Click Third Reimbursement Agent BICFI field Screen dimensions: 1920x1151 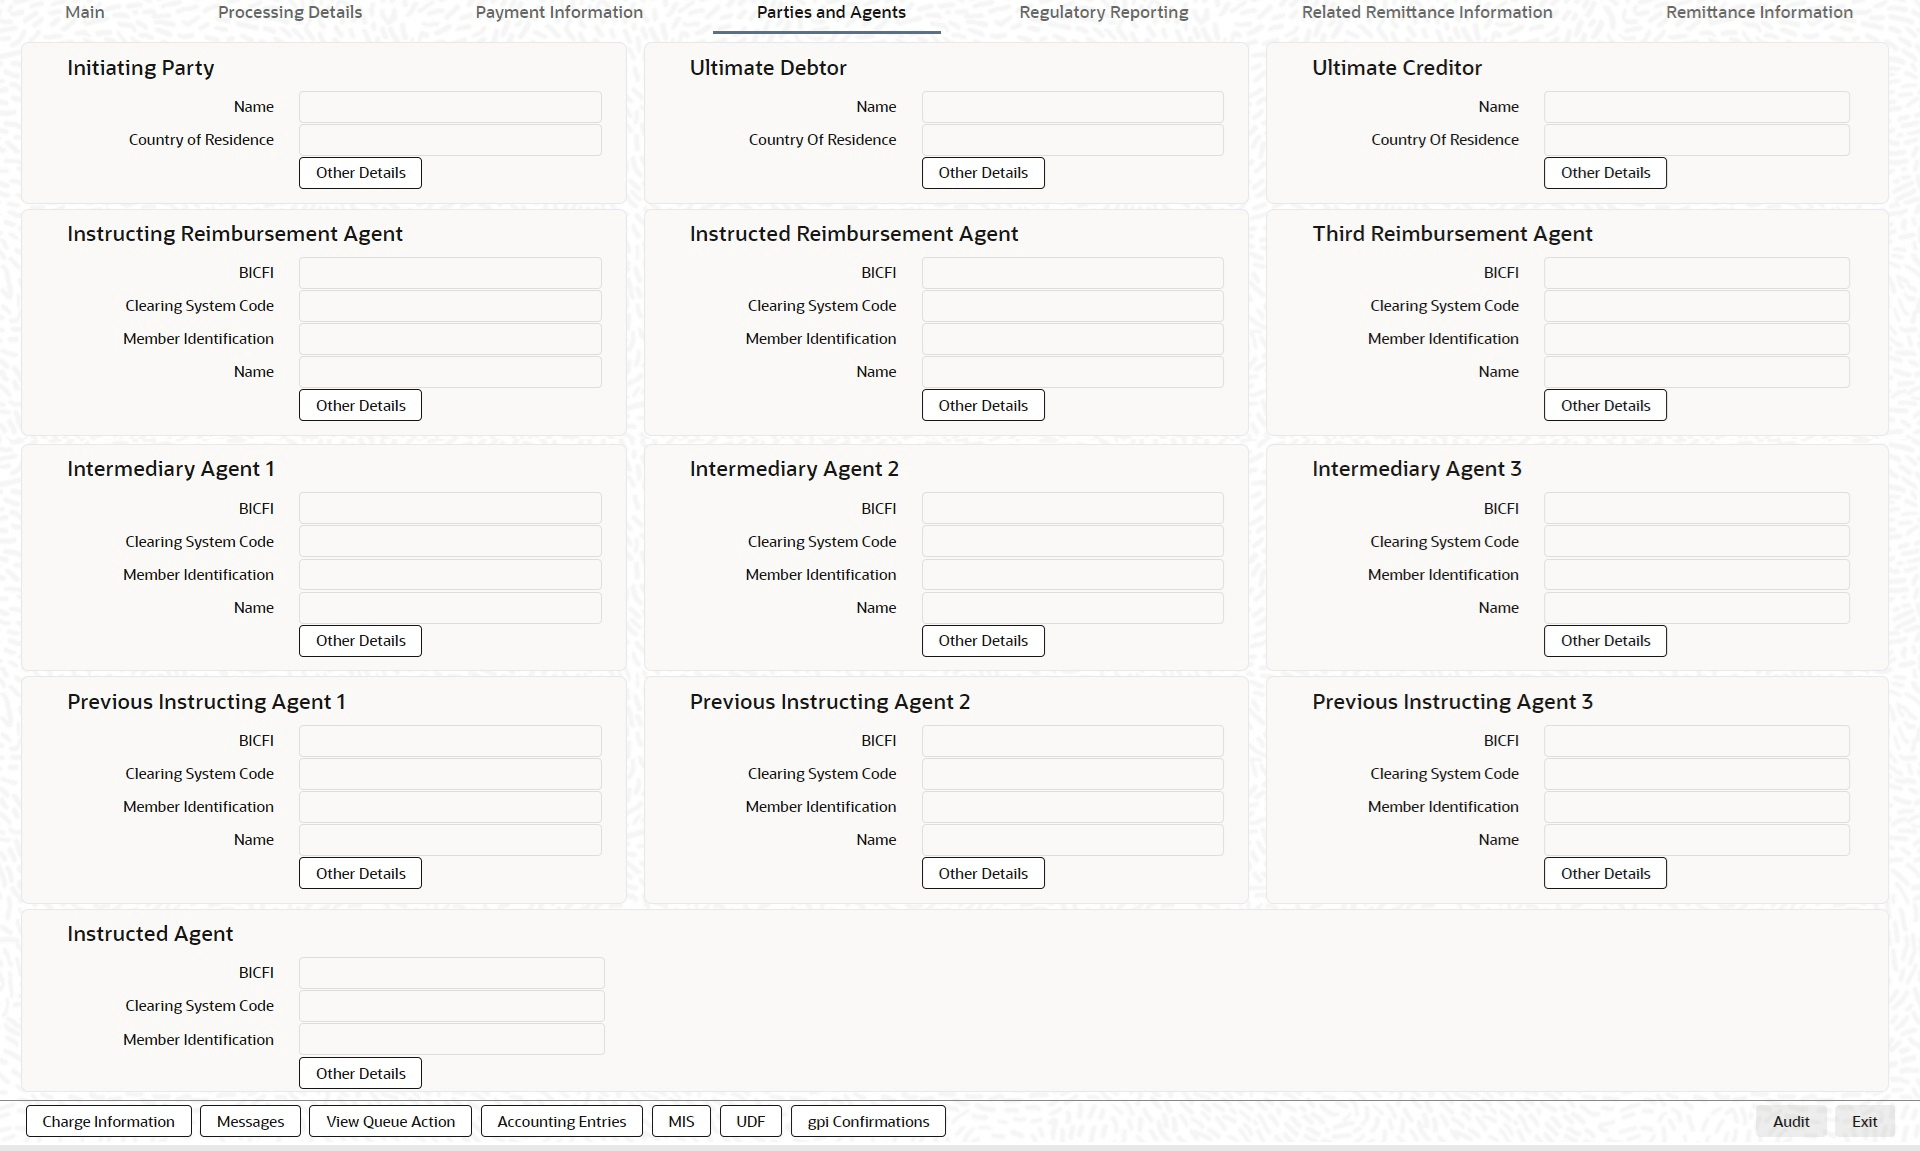[x=1696, y=273]
